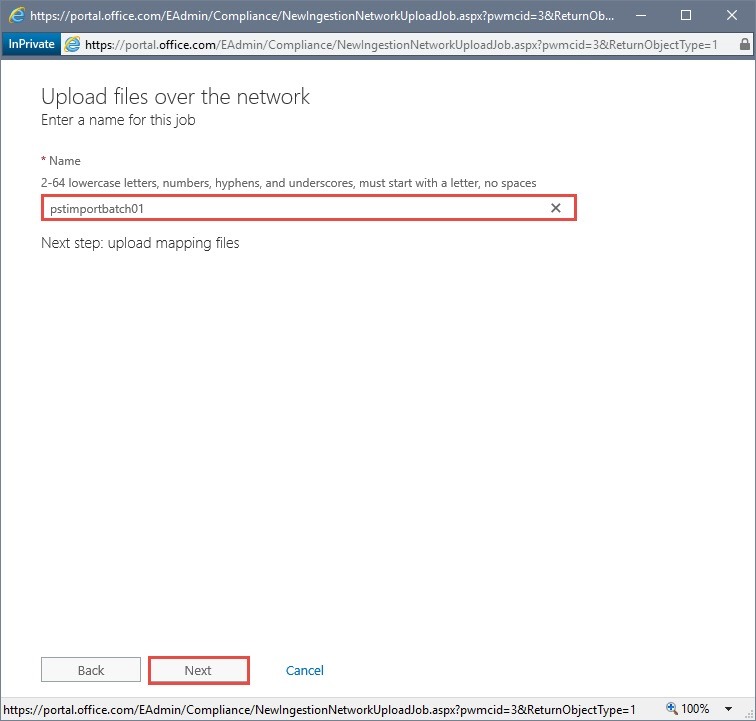Image resolution: width=756 pixels, height=721 pixels.
Task: Click the zoom magnifier icon in status bar
Action: (x=672, y=708)
